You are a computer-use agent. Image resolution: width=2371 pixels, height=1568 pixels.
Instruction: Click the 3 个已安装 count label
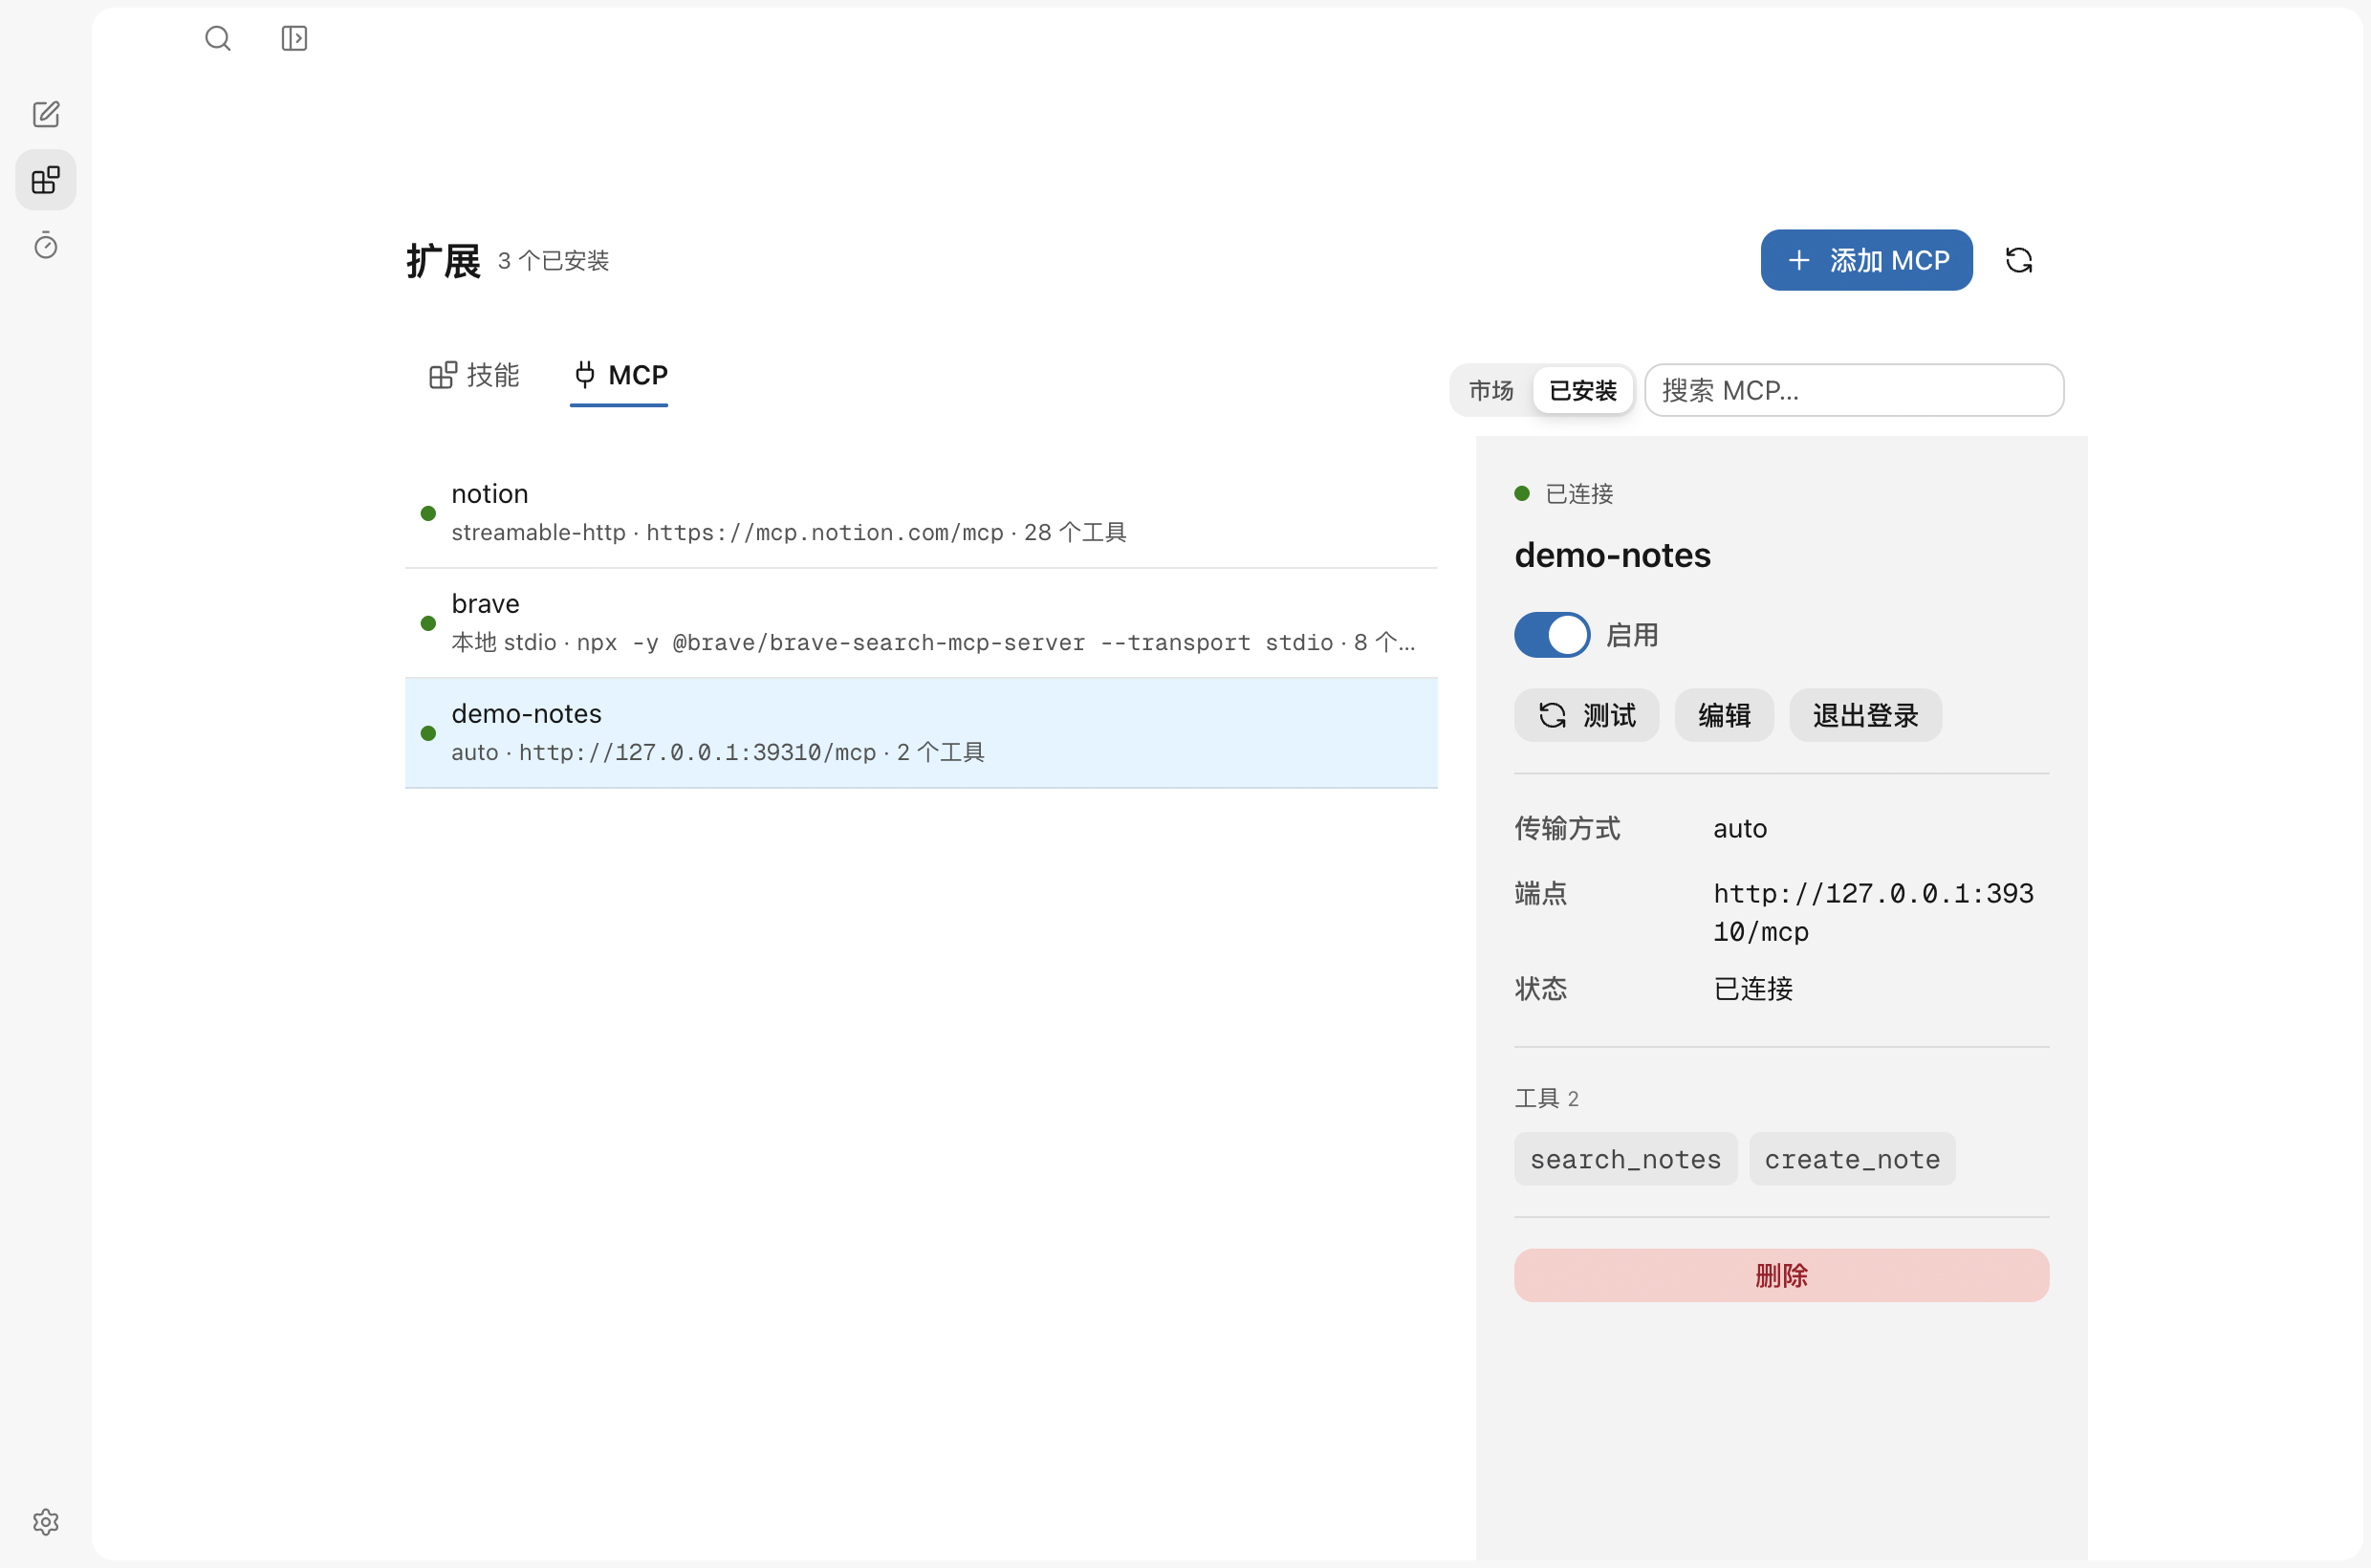(554, 261)
